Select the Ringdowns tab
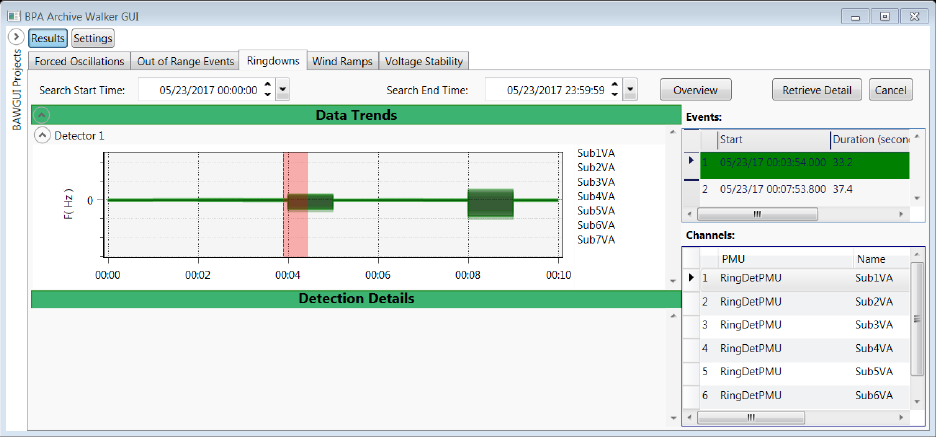936x437 pixels. click(273, 60)
